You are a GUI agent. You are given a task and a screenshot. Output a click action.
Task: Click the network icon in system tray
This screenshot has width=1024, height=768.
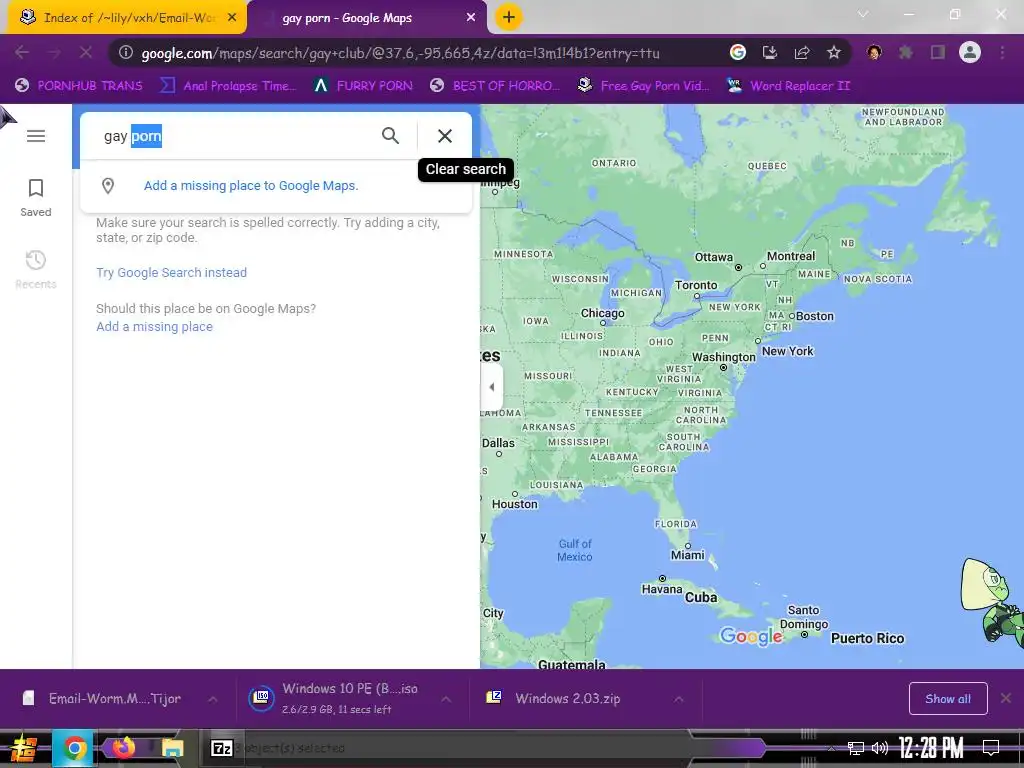(856, 748)
